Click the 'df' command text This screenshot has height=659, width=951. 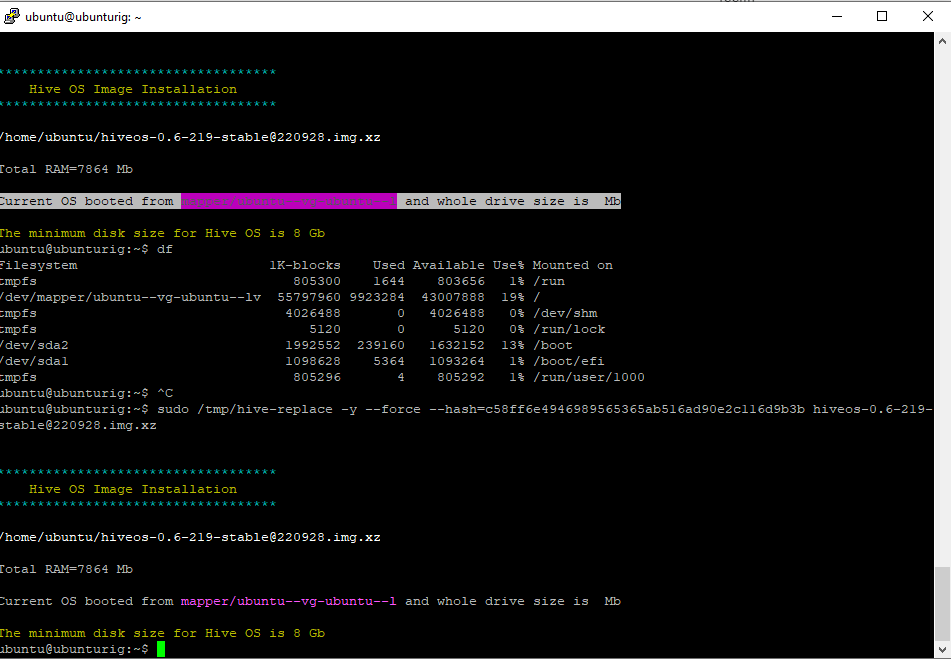click(x=165, y=249)
